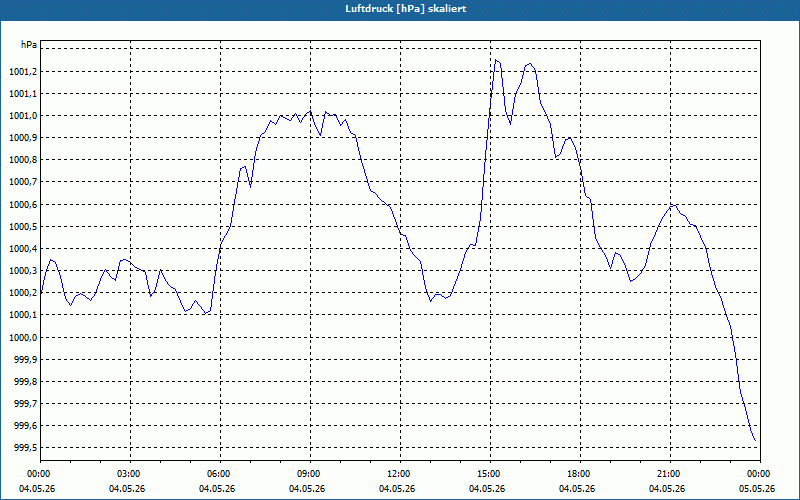
Task: Click the 05.05.26 date label
Action: [x=757, y=489]
